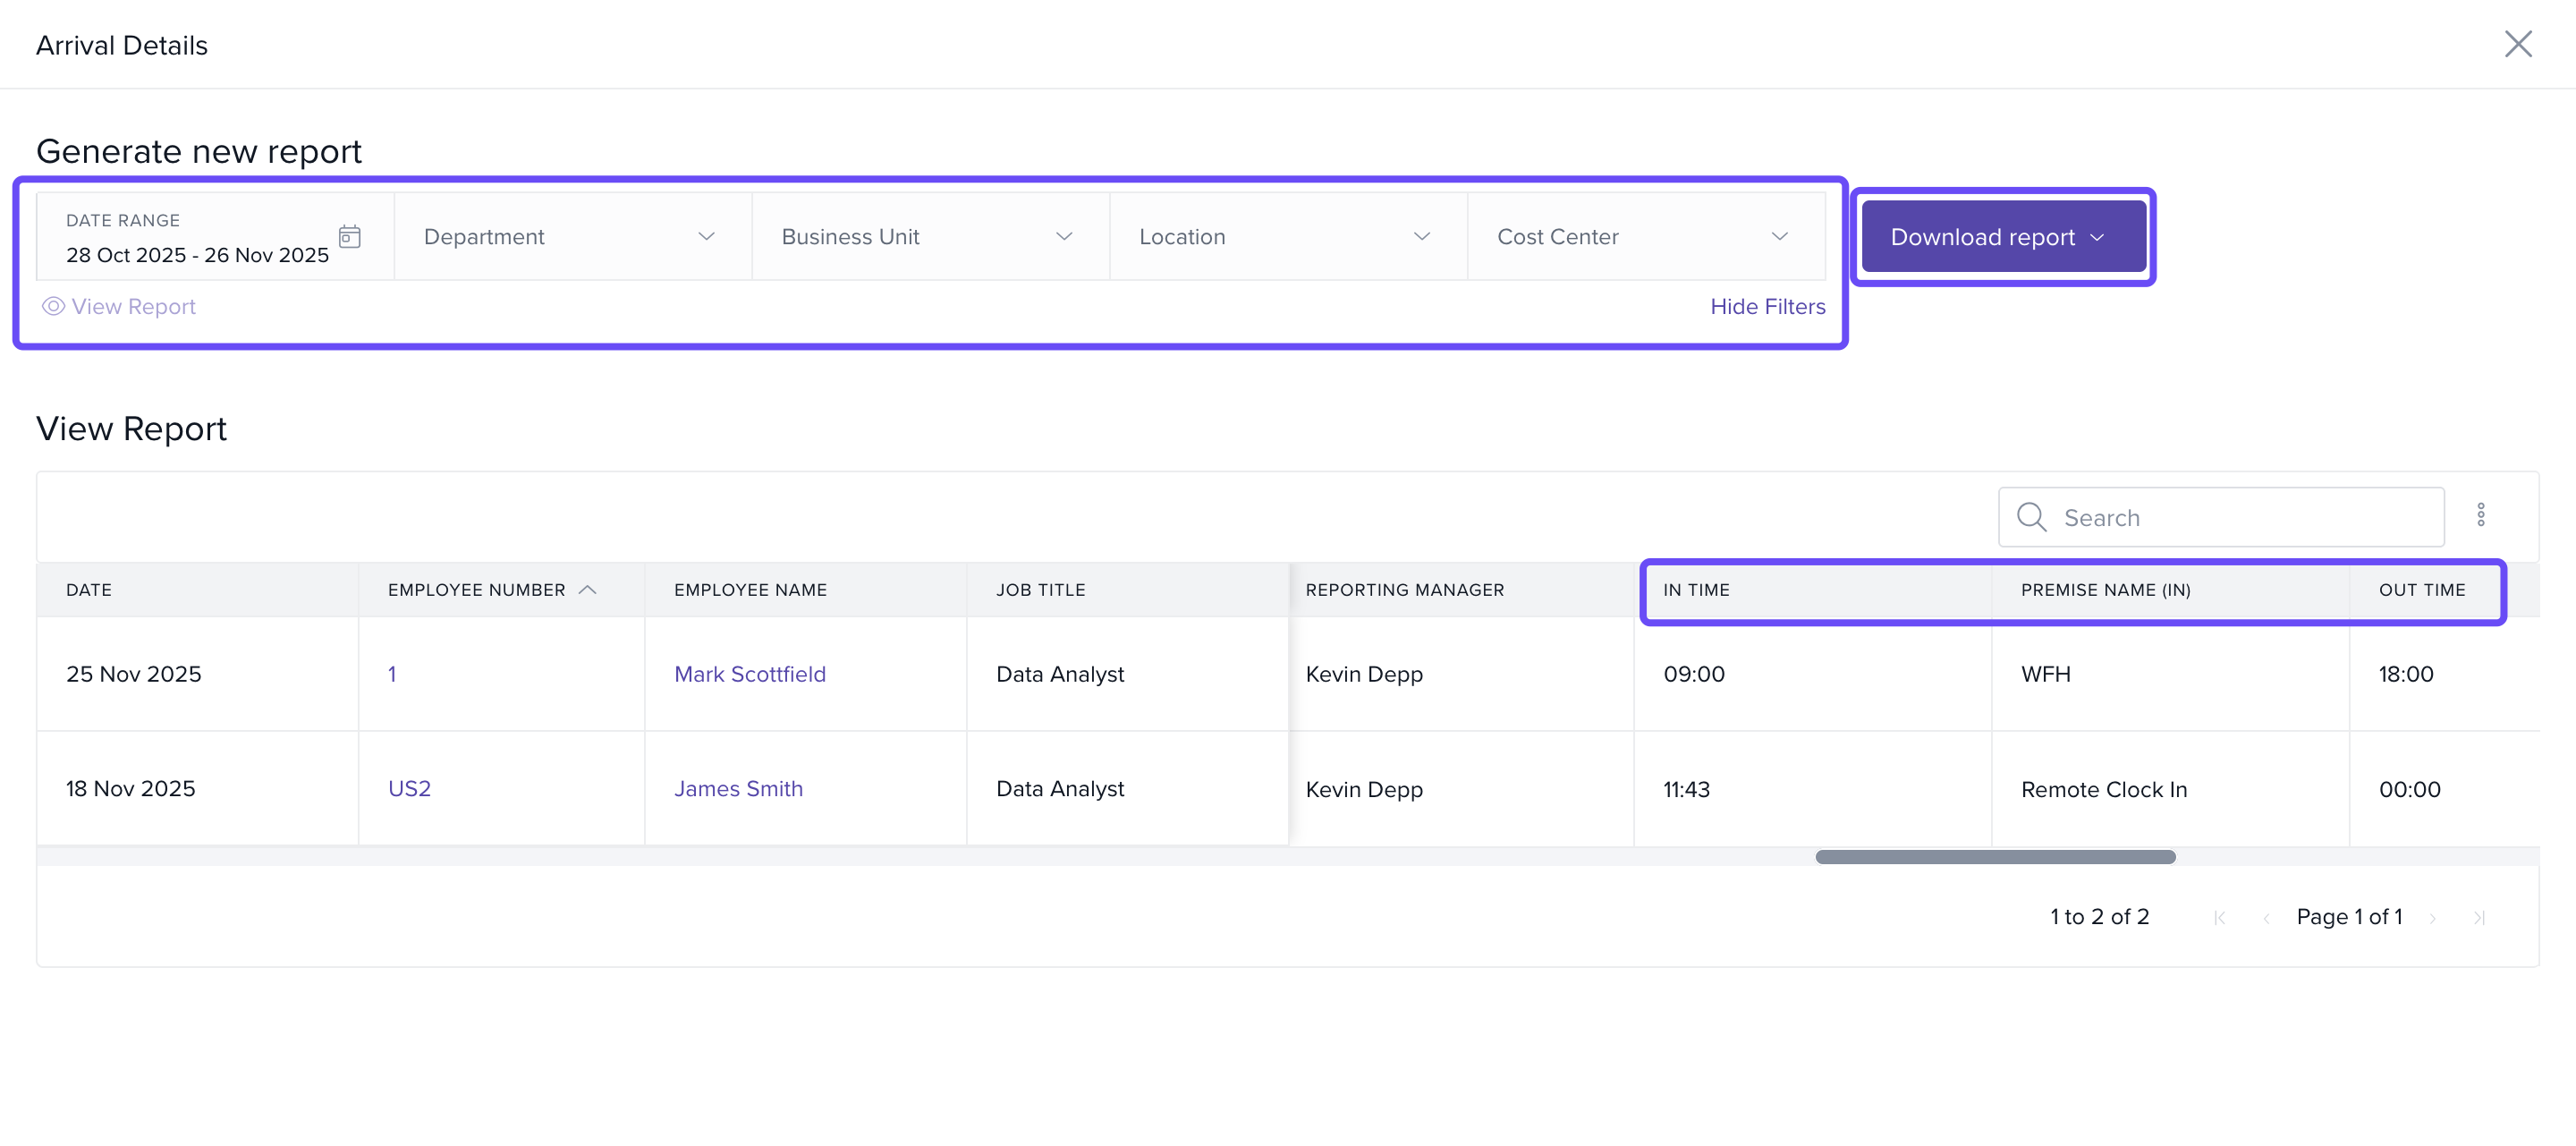Go to the first page arrow
Viewport: 2576px width, 1146px height.
click(x=2219, y=918)
